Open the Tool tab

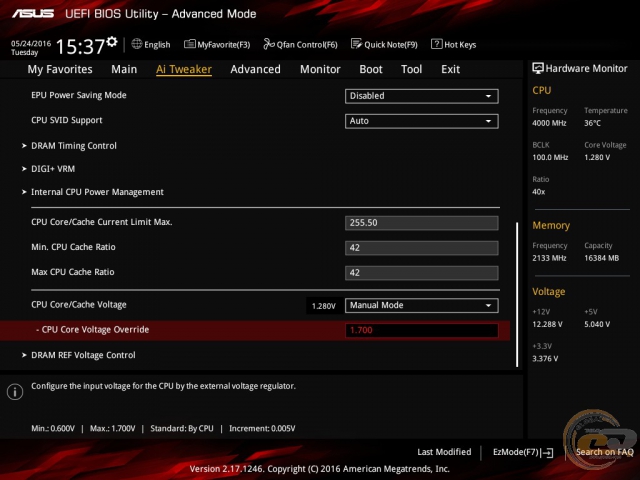coord(411,69)
